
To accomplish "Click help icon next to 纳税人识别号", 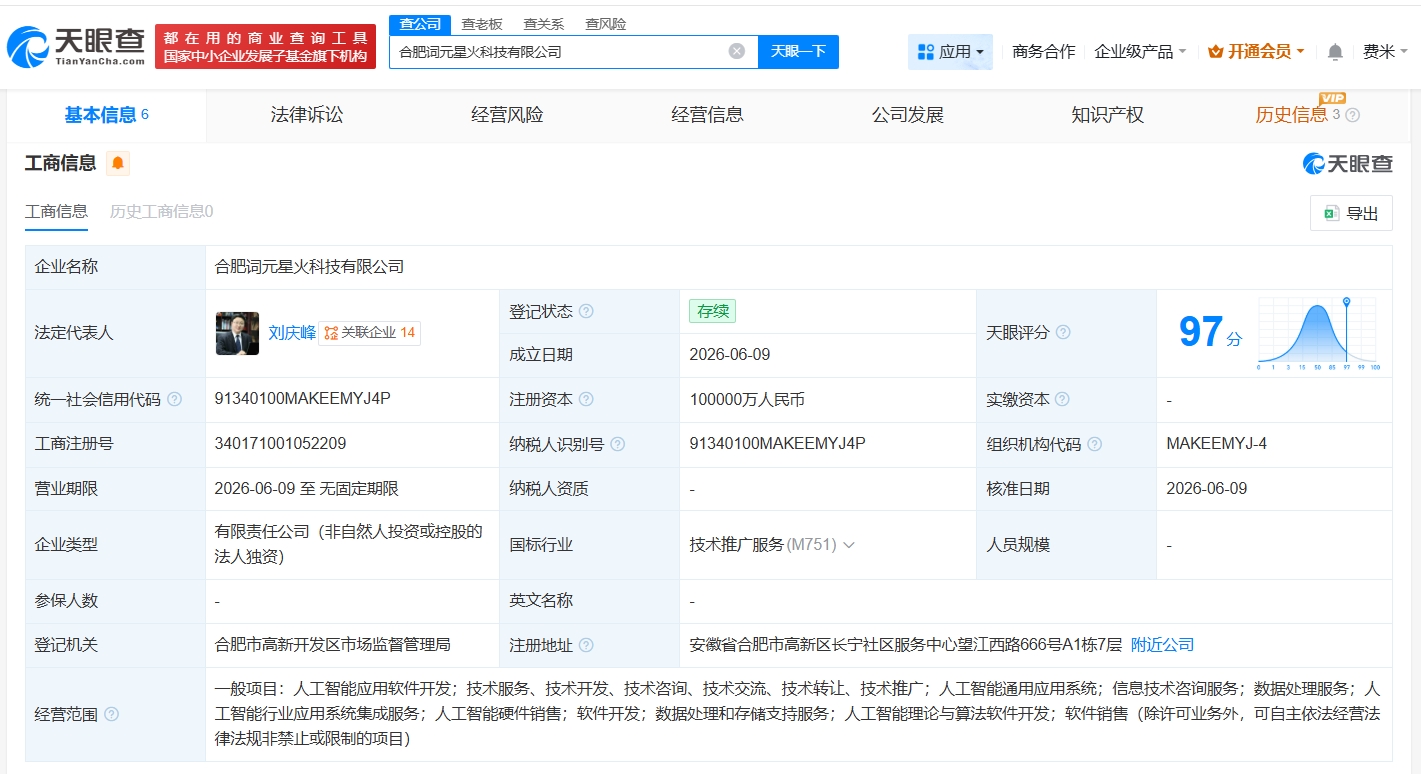I will 617,444.
